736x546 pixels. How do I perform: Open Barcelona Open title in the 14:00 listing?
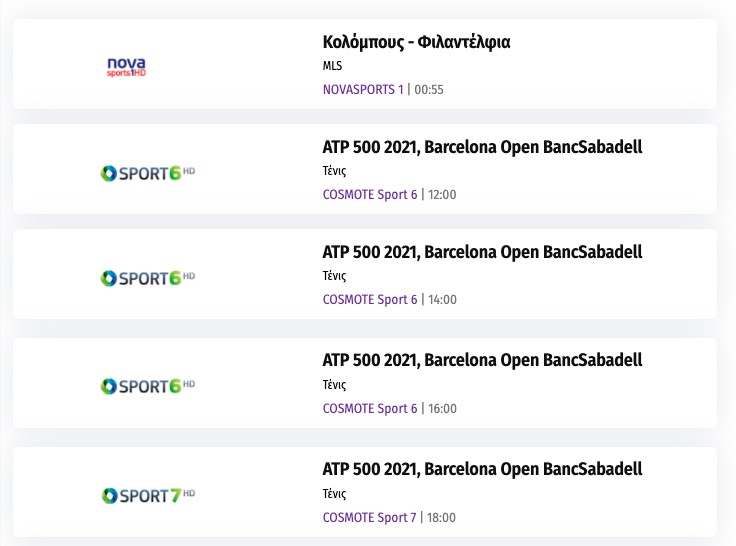coord(482,252)
